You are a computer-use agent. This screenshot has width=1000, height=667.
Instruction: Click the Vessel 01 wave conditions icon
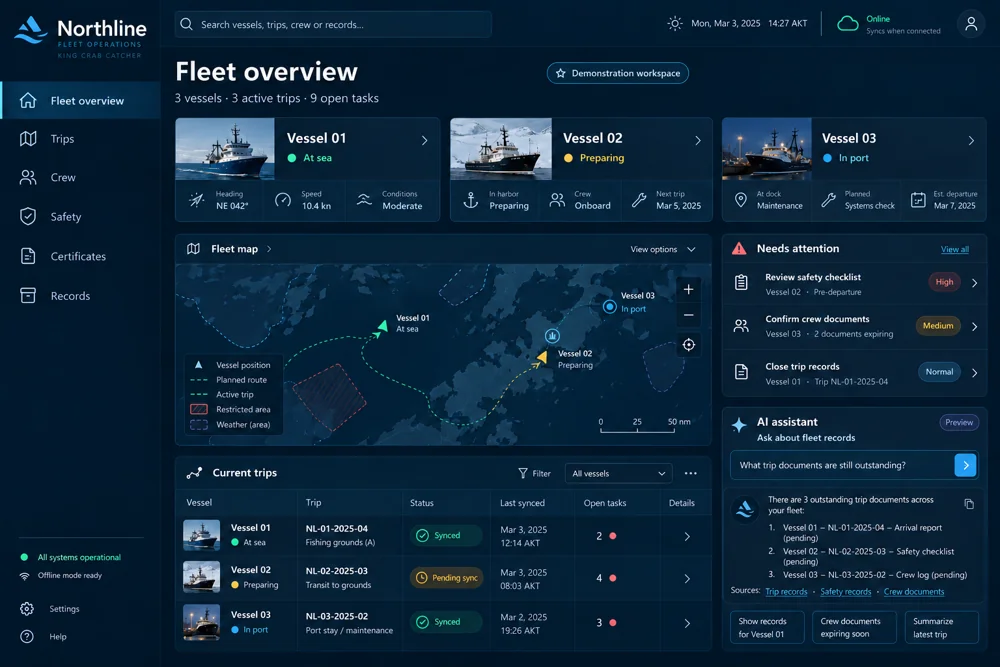(364, 200)
